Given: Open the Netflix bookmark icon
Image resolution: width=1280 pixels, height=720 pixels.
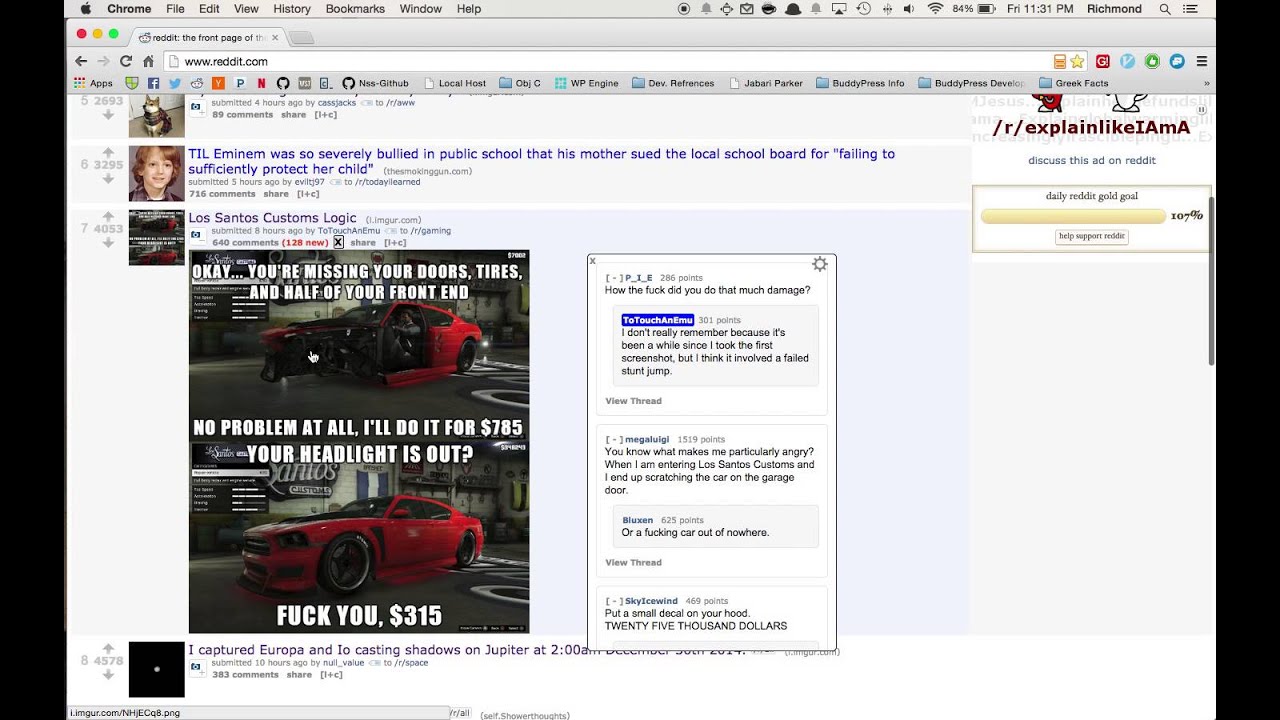Looking at the screenshot, I should 261,83.
